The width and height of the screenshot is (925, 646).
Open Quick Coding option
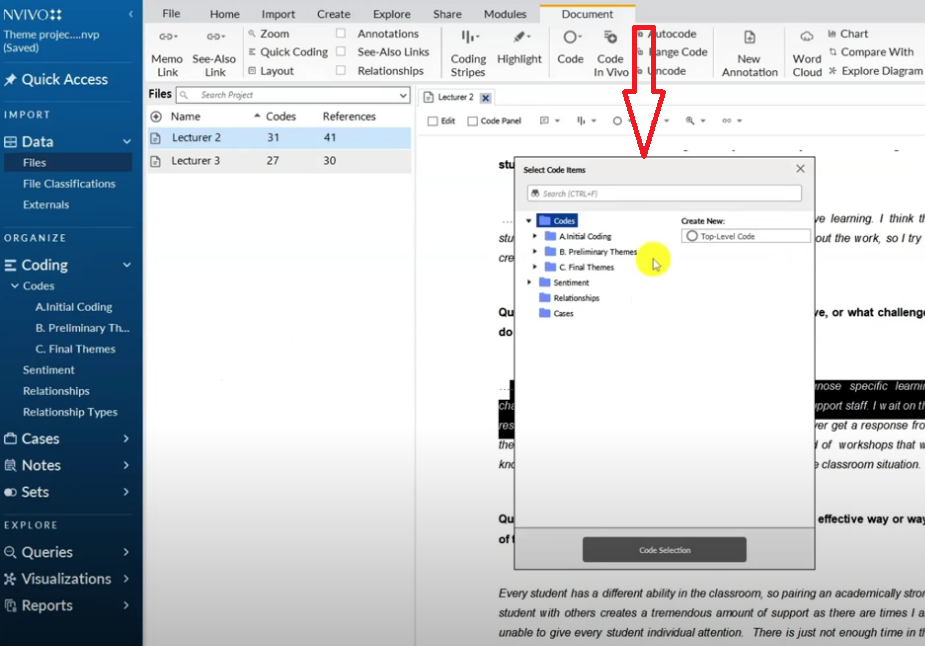point(288,52)
